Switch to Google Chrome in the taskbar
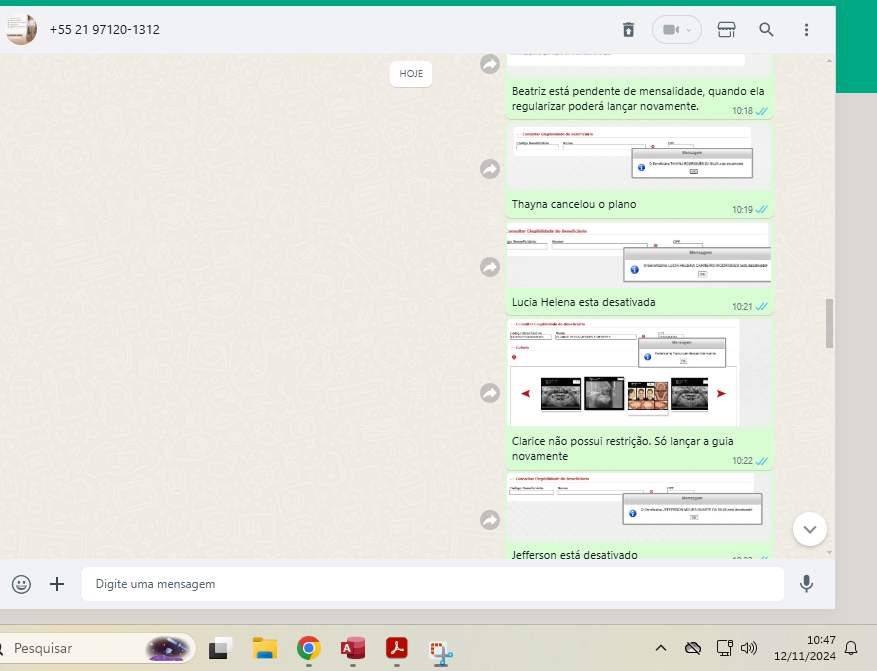The image size is (877, 671). pyautogui.click(x=309, y=649)
